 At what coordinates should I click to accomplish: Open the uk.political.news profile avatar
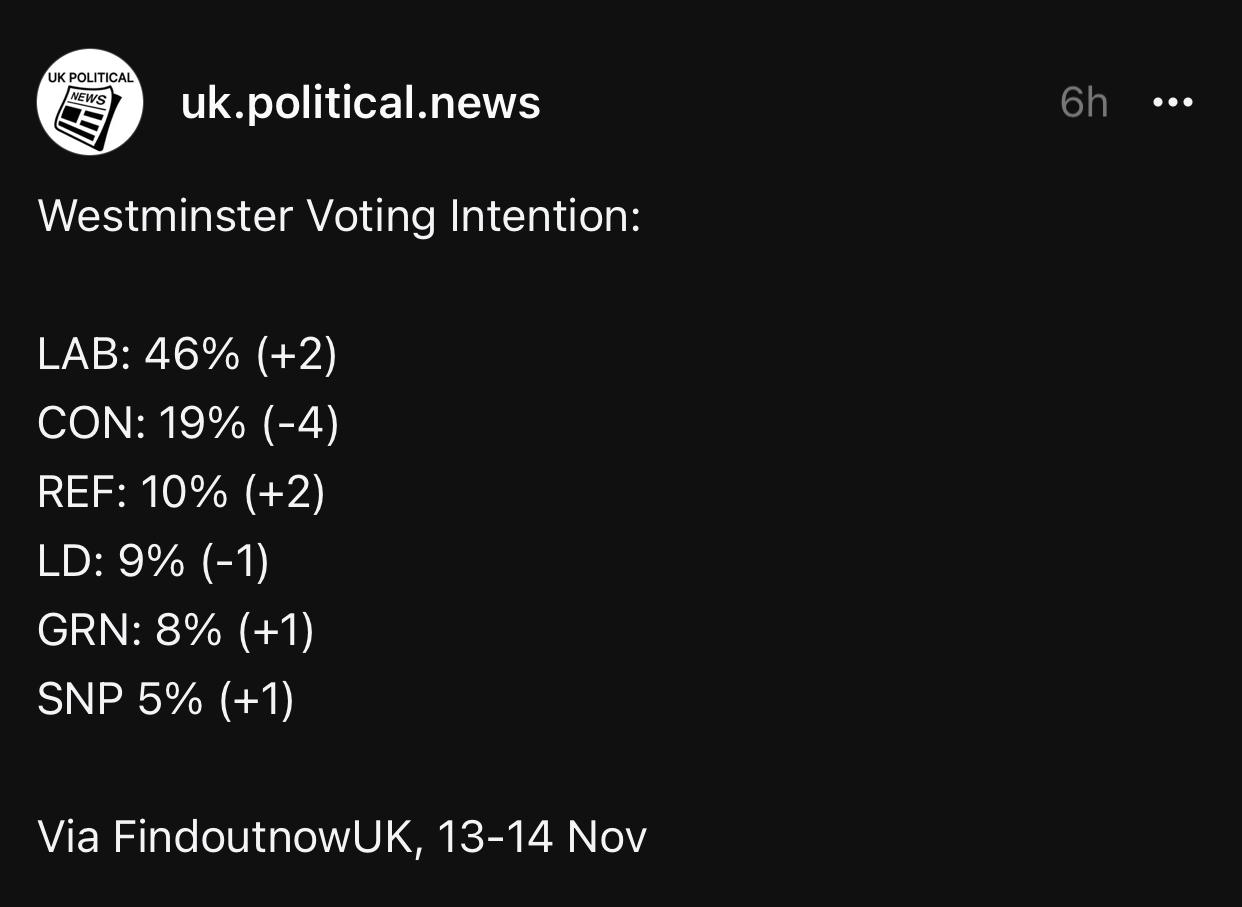90,102
